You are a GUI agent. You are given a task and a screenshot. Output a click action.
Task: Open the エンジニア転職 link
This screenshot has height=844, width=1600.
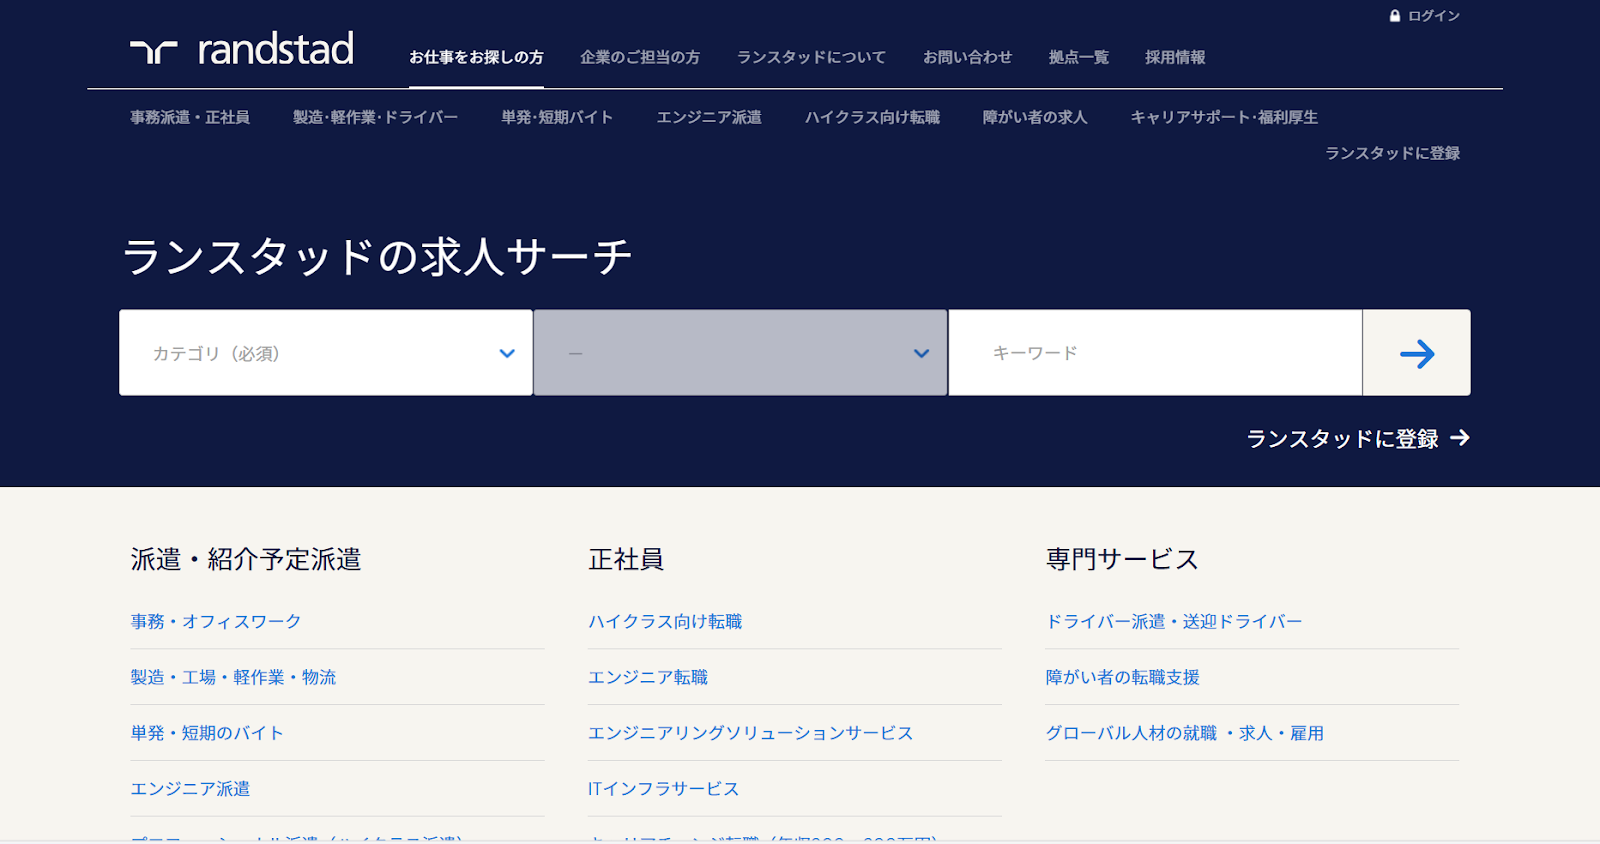pos(648,677)
